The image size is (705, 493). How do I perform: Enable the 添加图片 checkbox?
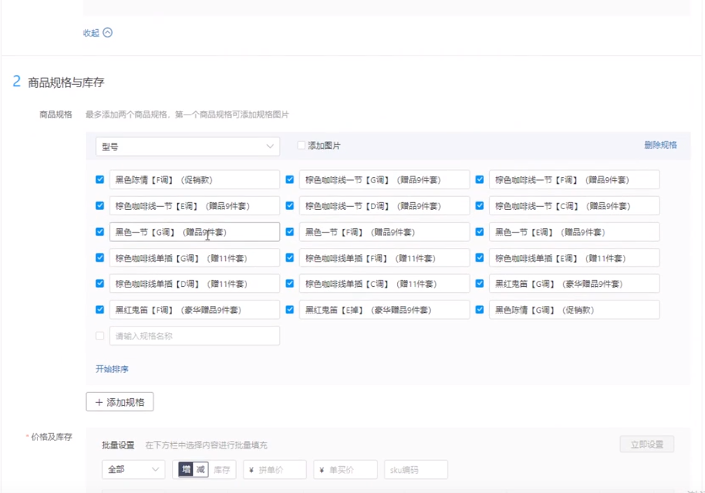(301, 145)
